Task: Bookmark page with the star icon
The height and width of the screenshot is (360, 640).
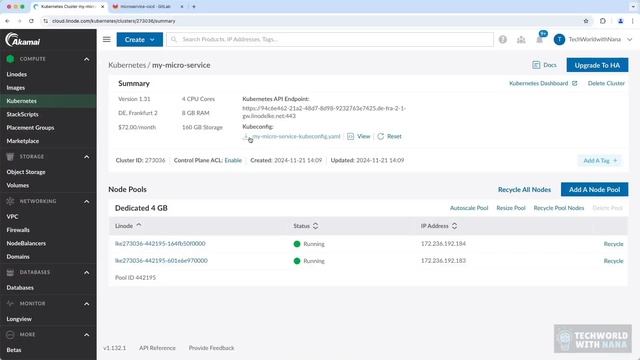Action: tap(586, 21)
